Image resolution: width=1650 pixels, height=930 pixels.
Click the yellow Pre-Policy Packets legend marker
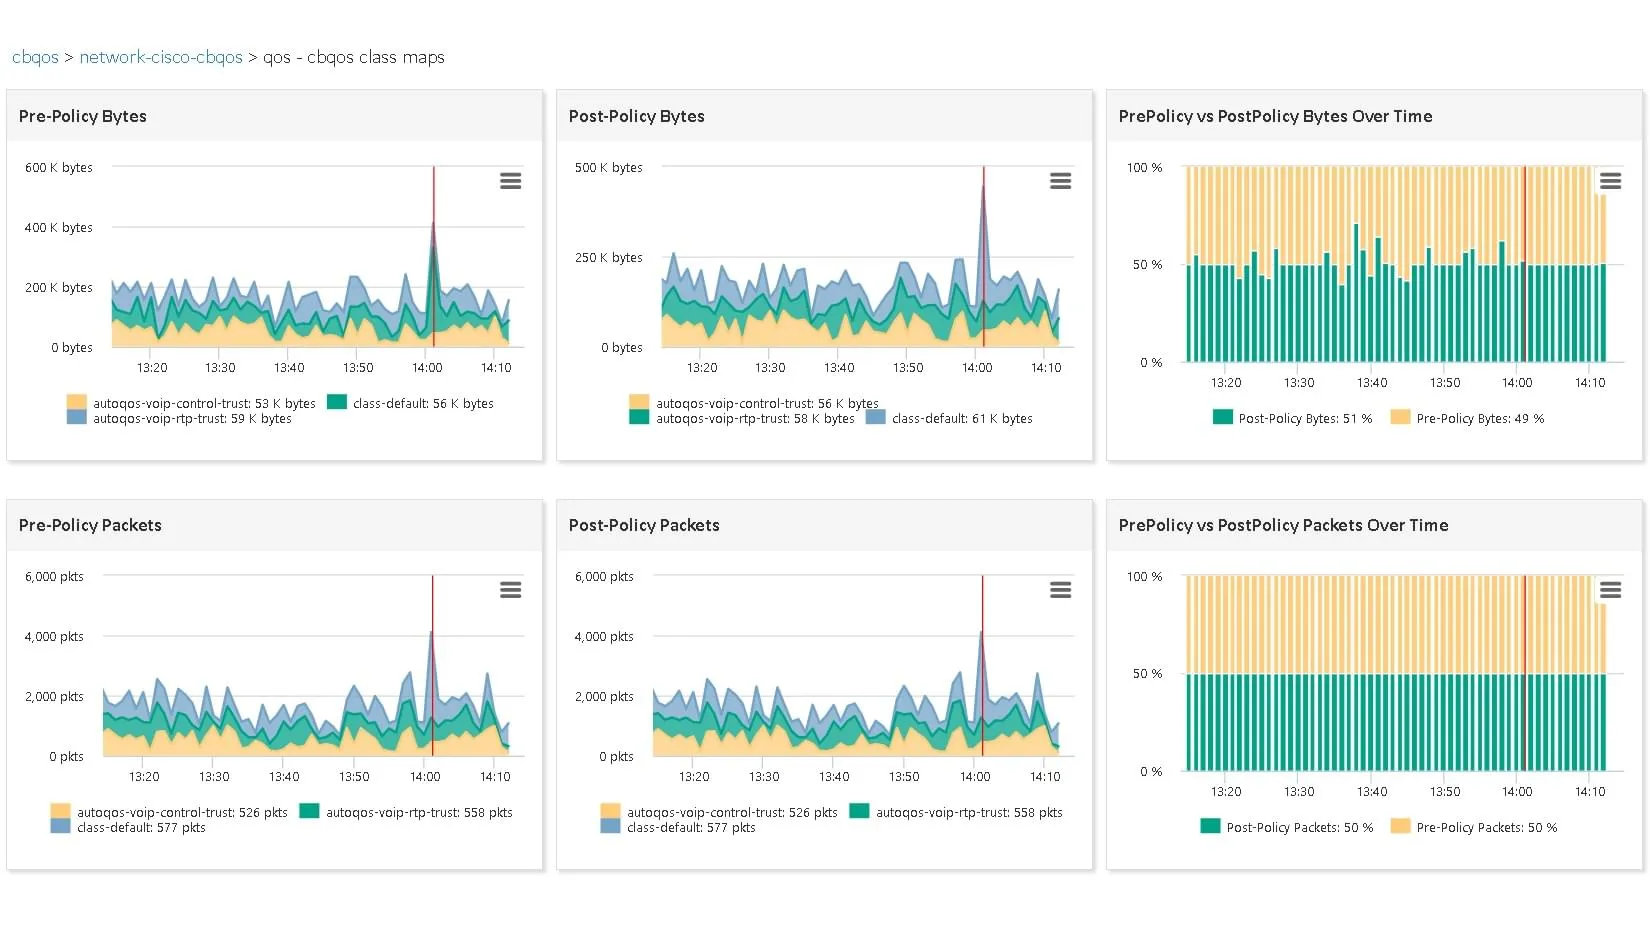click(x=1400, y=826)
